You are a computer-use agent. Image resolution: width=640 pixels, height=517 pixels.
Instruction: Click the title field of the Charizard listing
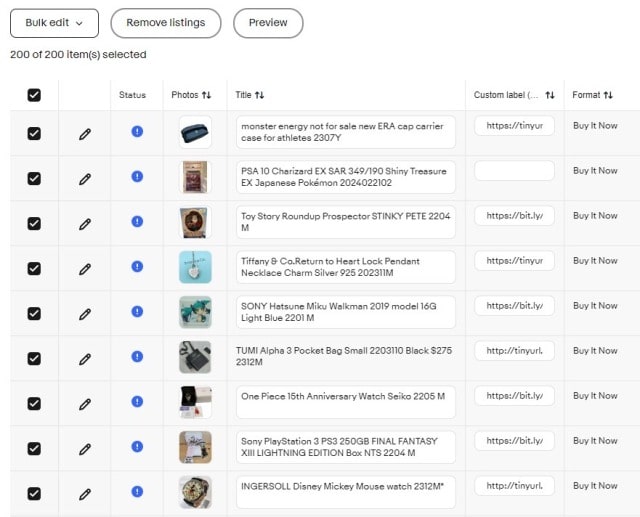[x=345, y=177]
